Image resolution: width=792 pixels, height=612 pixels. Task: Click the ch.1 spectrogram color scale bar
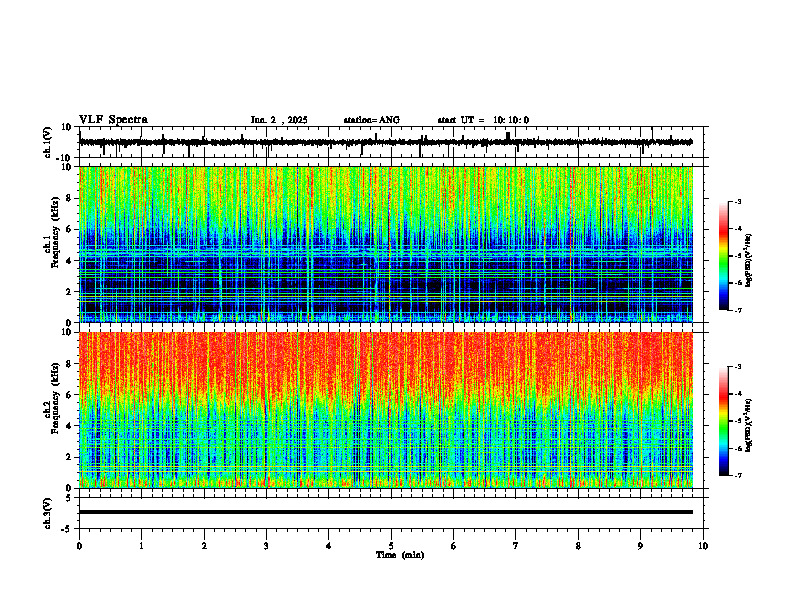pos(724,256)
